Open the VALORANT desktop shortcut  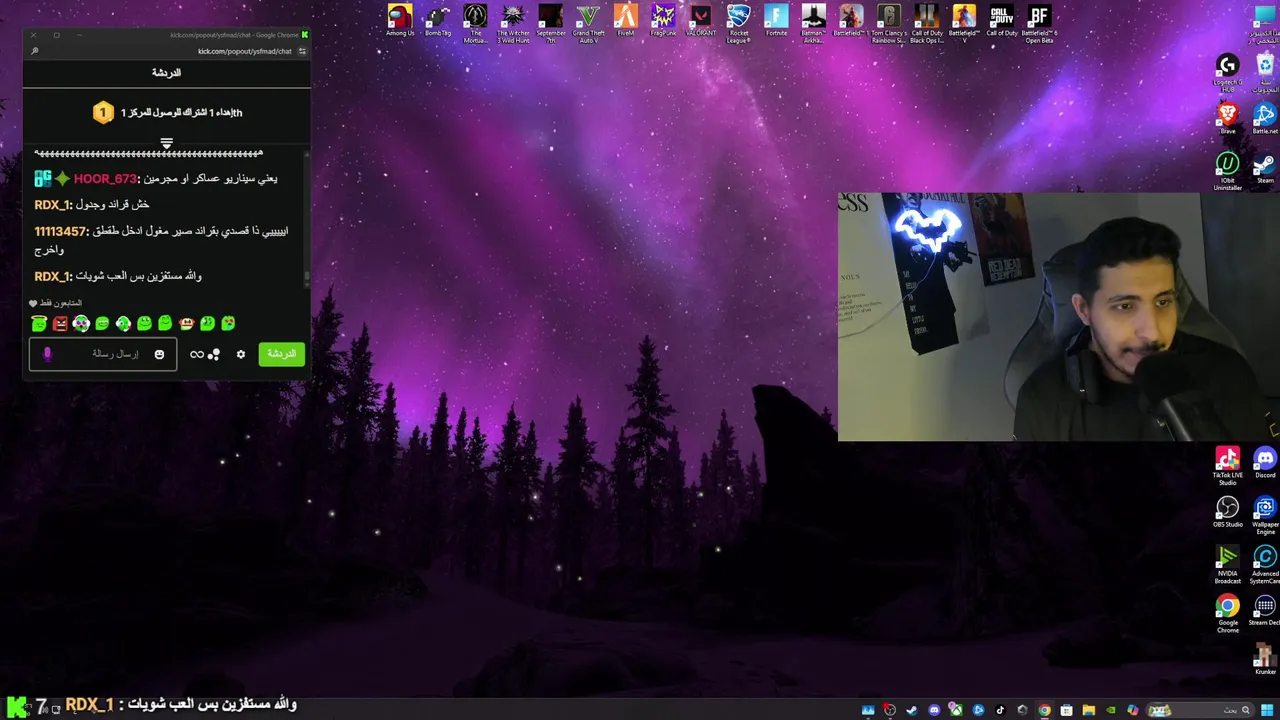(701, 22)
